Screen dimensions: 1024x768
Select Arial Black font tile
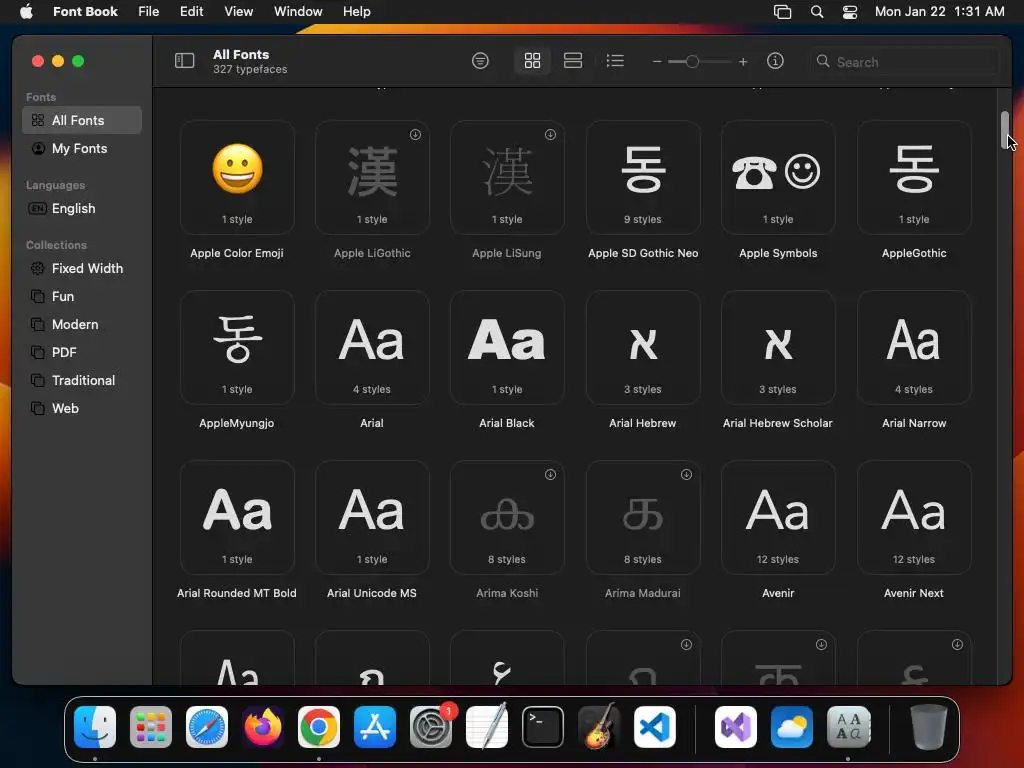coord(507,347)
